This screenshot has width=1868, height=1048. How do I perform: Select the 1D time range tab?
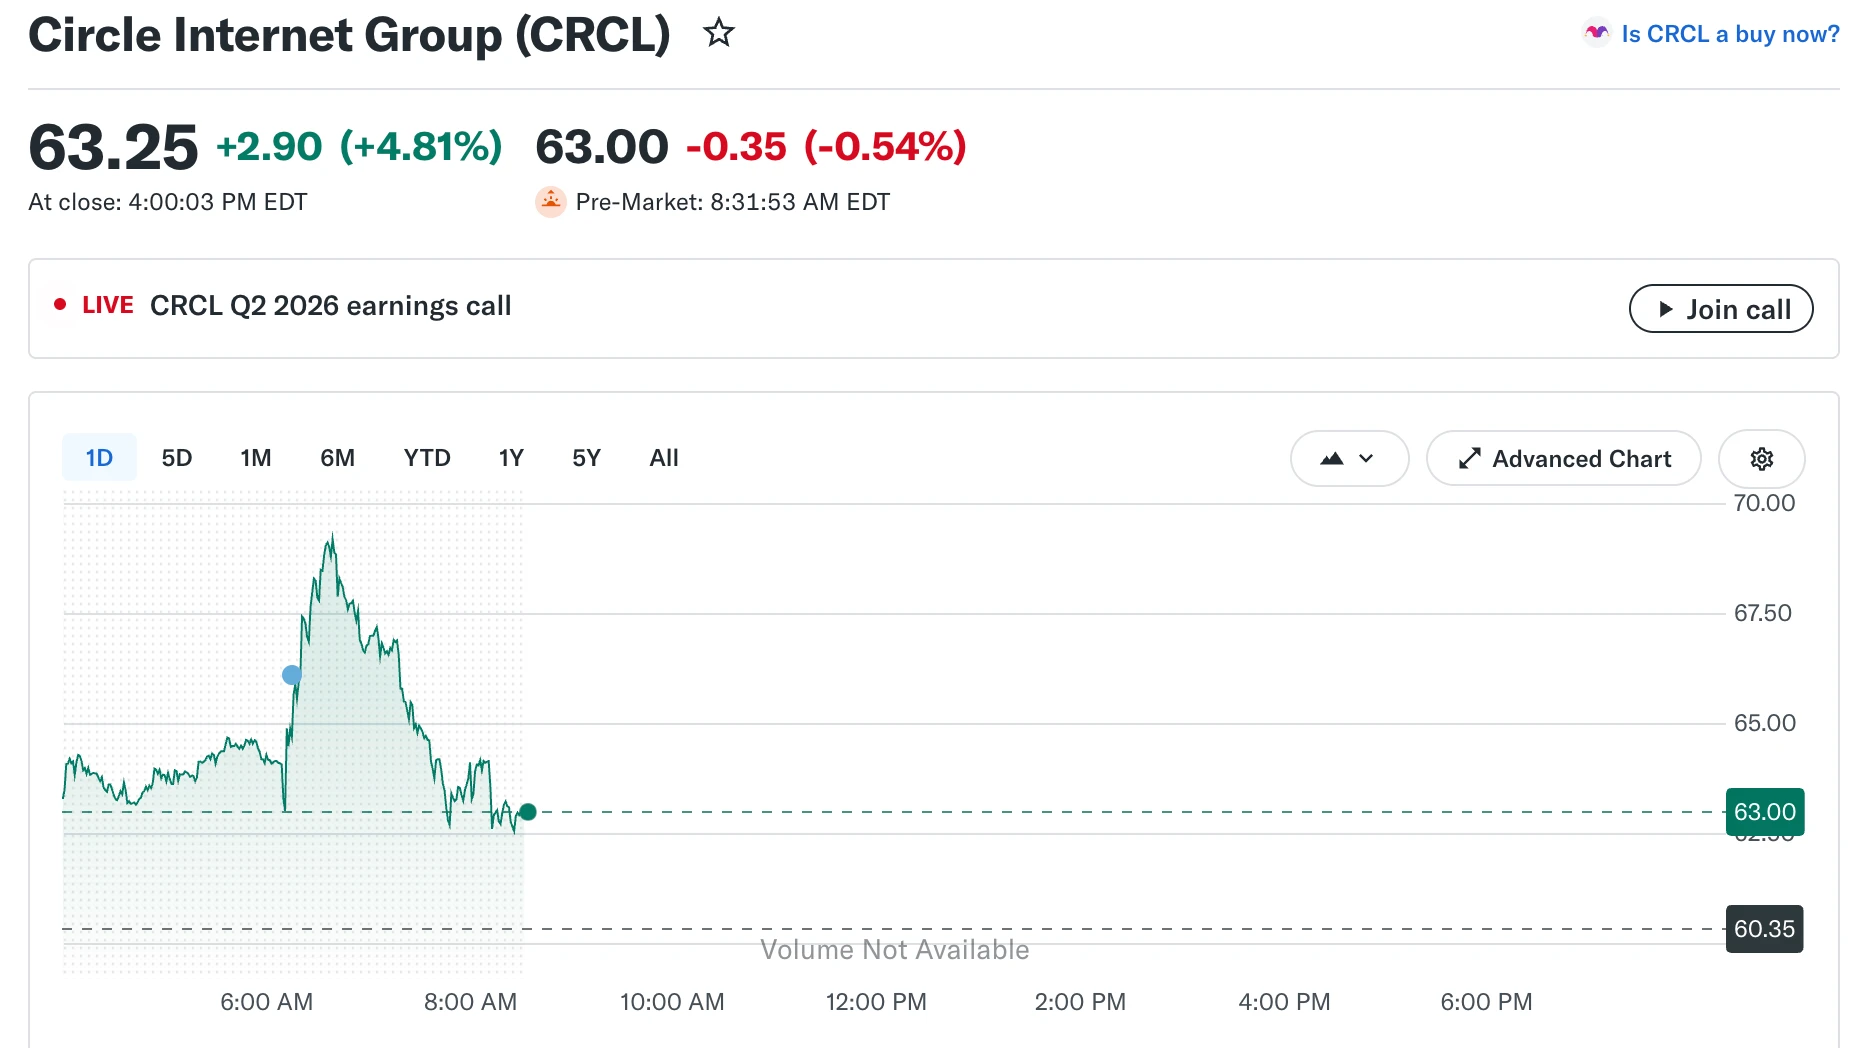click(x=99, y=458)
